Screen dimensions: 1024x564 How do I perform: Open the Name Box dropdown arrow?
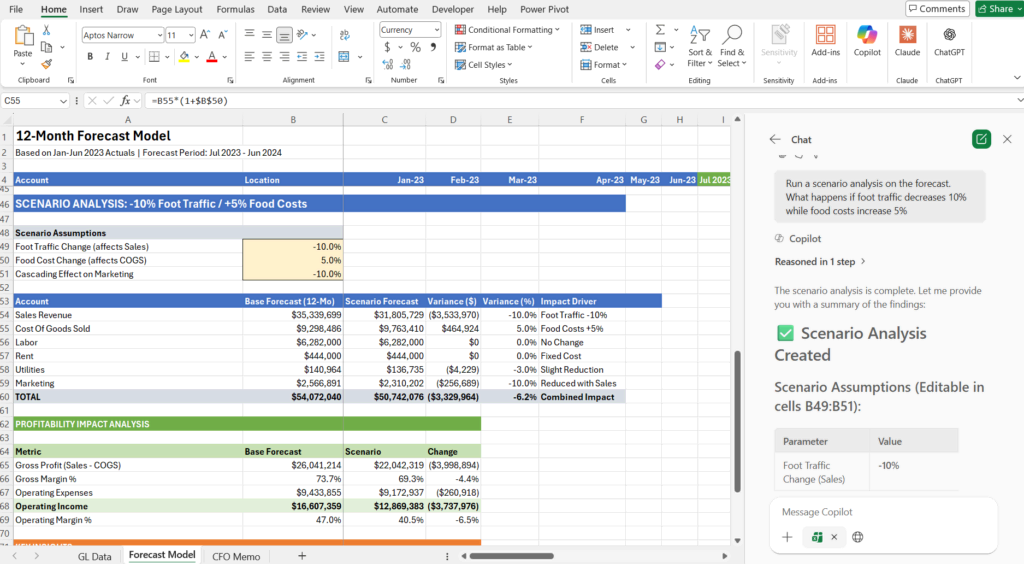[63, 101]
